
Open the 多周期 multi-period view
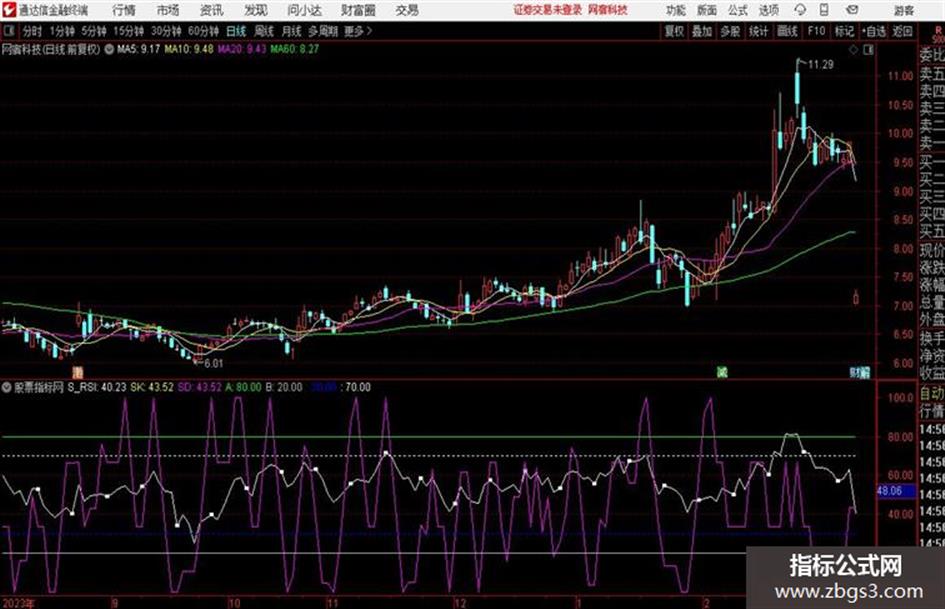click(x=323, y=31)
